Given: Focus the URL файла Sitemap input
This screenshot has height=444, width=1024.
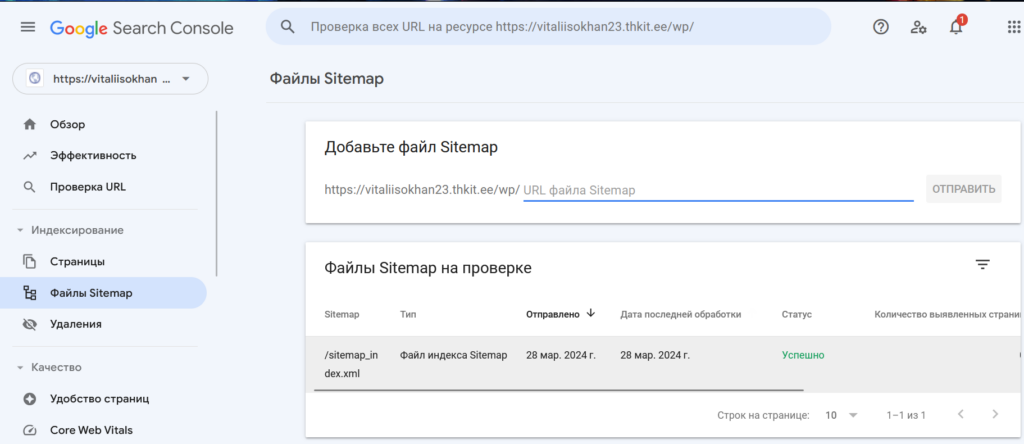Looking at the screenshot, I should [718, 190].
